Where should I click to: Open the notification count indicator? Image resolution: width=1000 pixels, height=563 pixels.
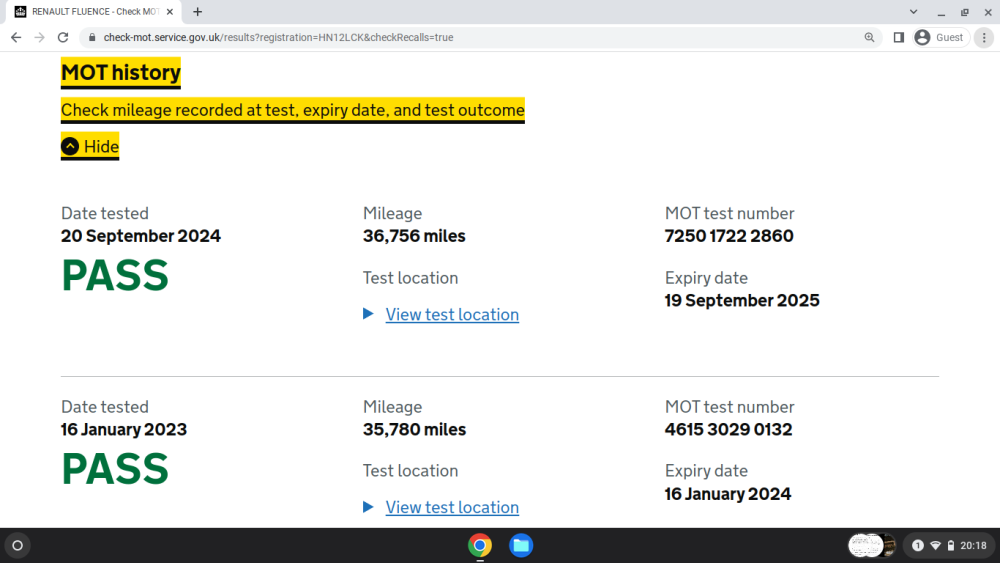(918, 545)
